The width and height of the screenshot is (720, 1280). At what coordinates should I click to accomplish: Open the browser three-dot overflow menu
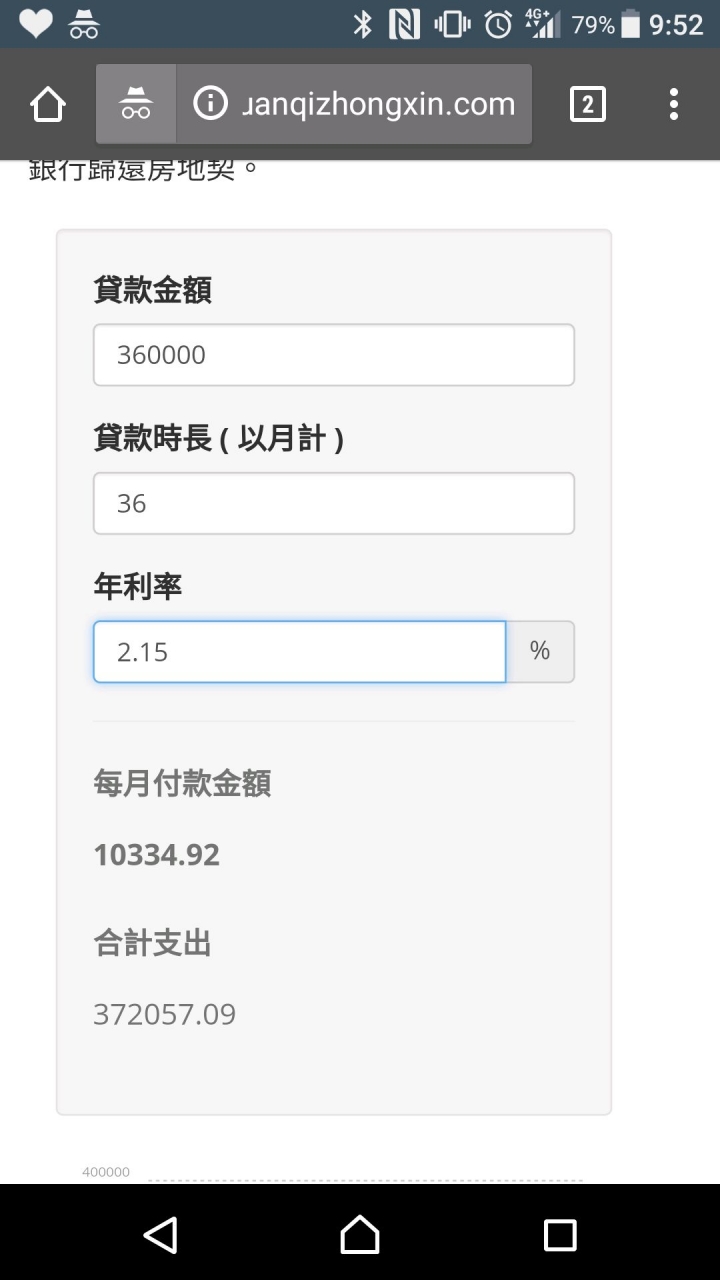(x=674, y=104)
